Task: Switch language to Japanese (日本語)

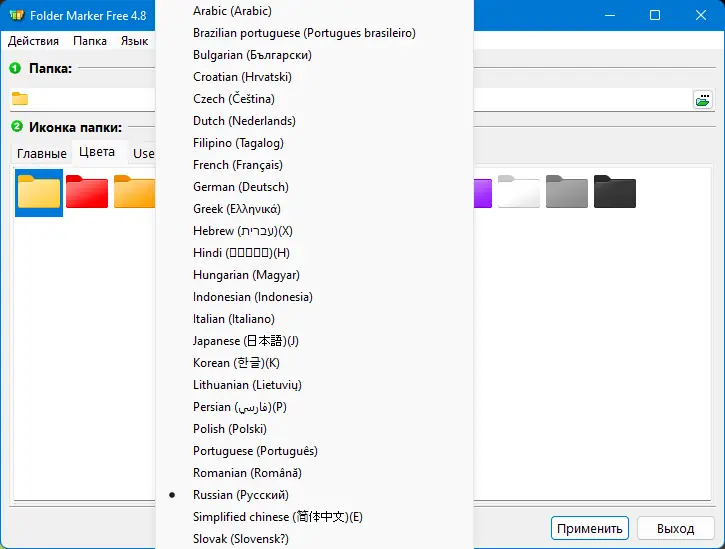Action: tap(314, 341)
